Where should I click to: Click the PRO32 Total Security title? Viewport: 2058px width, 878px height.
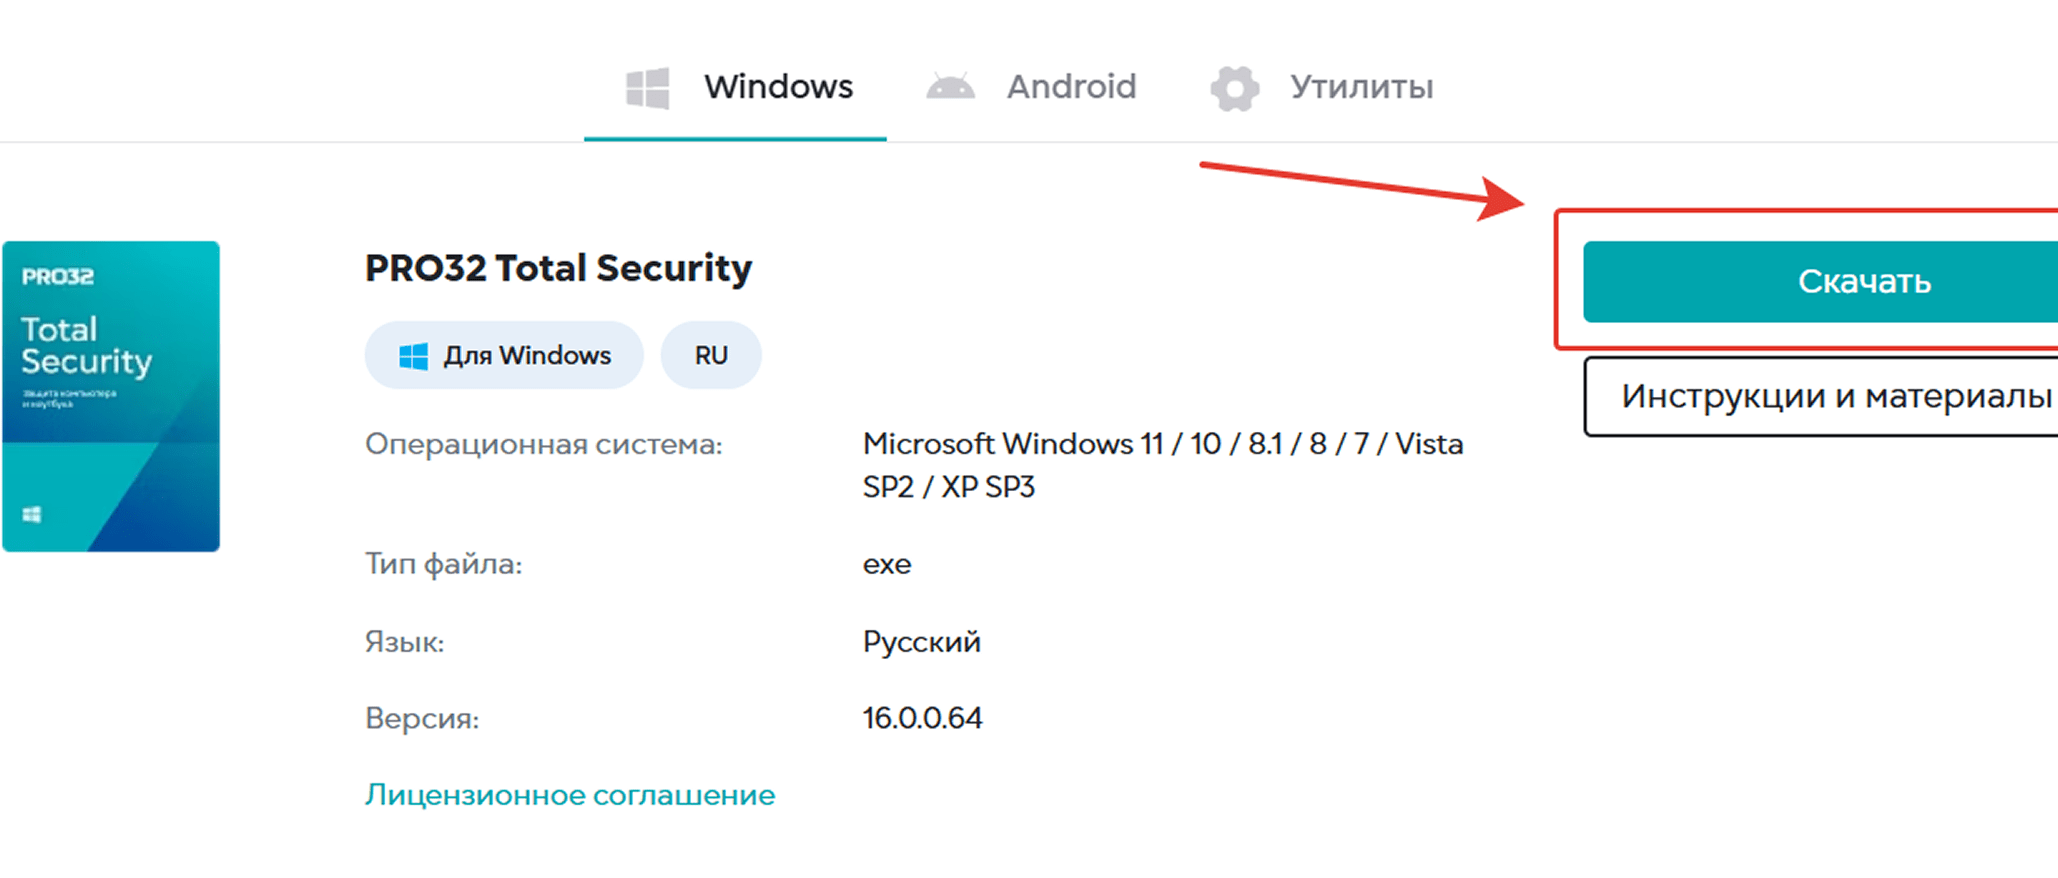tap(558, 267)
